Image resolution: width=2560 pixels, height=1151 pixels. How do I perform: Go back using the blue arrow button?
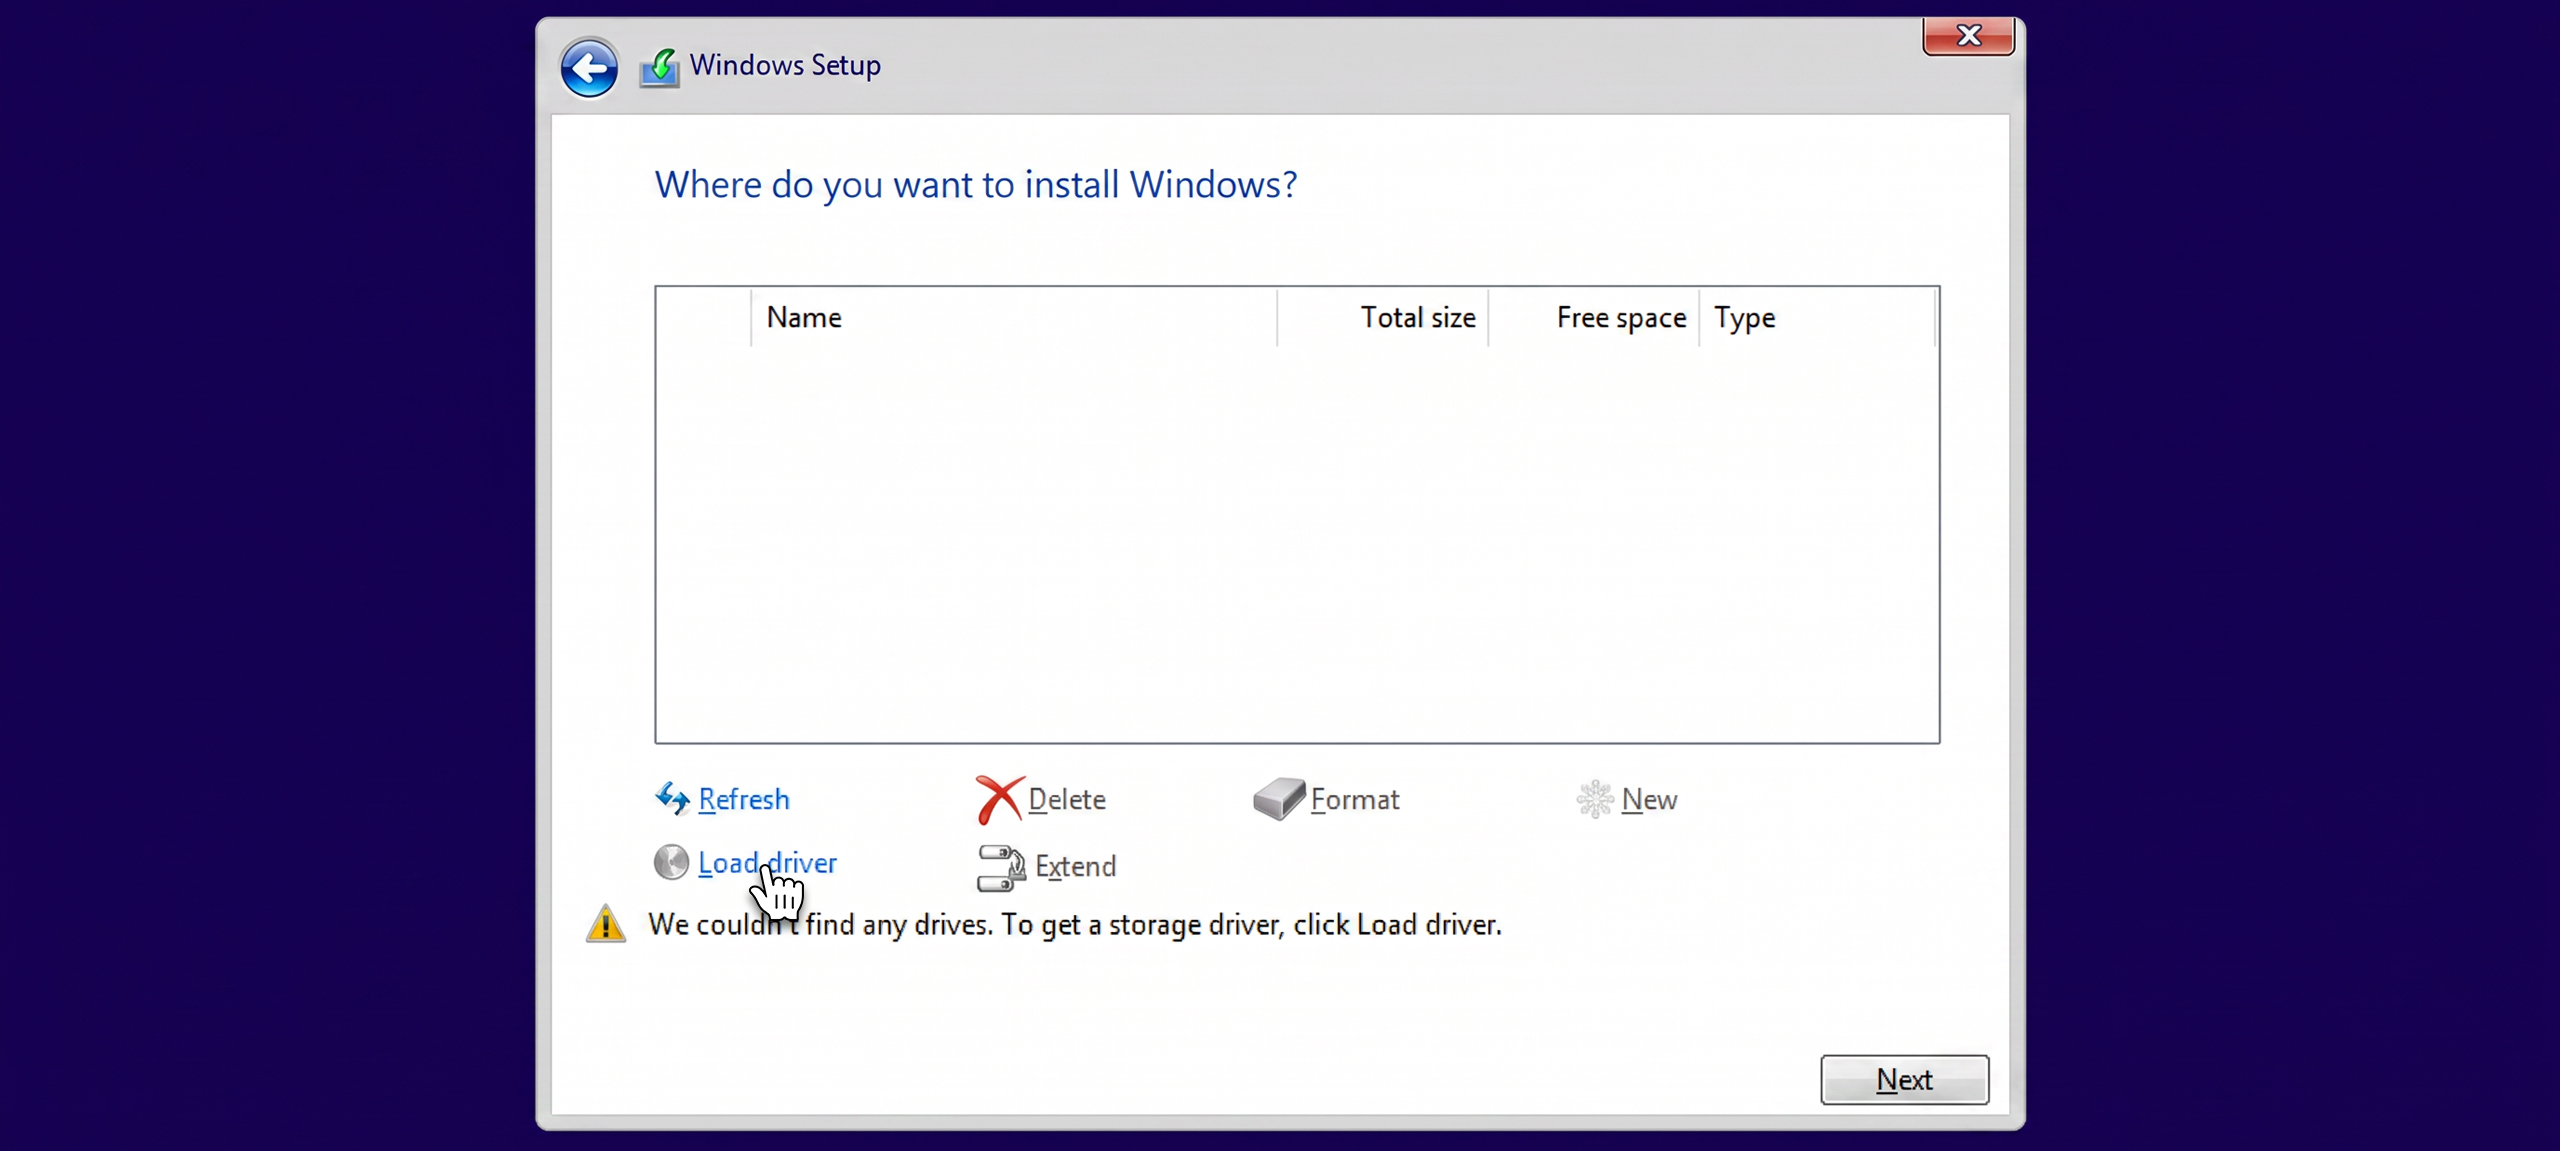coord(589,68)
